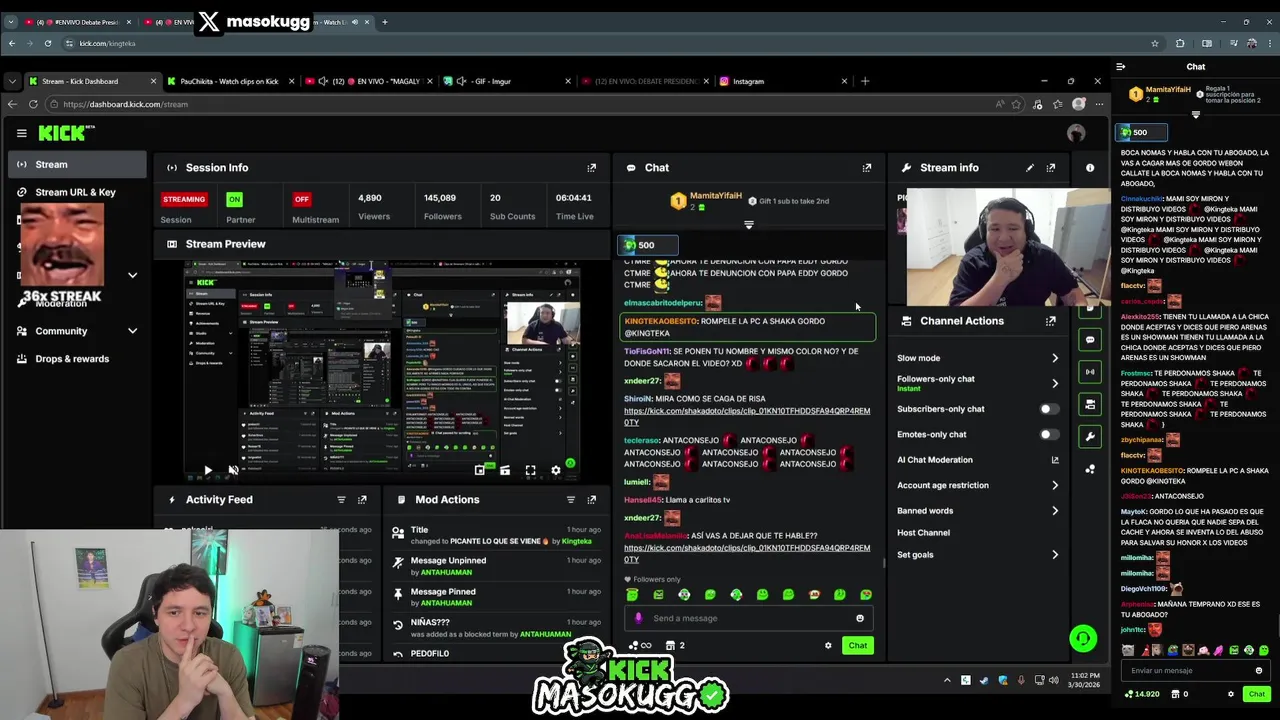Send message with green Chat button
Screen dimensions: 1280x720
pos(858,646)
